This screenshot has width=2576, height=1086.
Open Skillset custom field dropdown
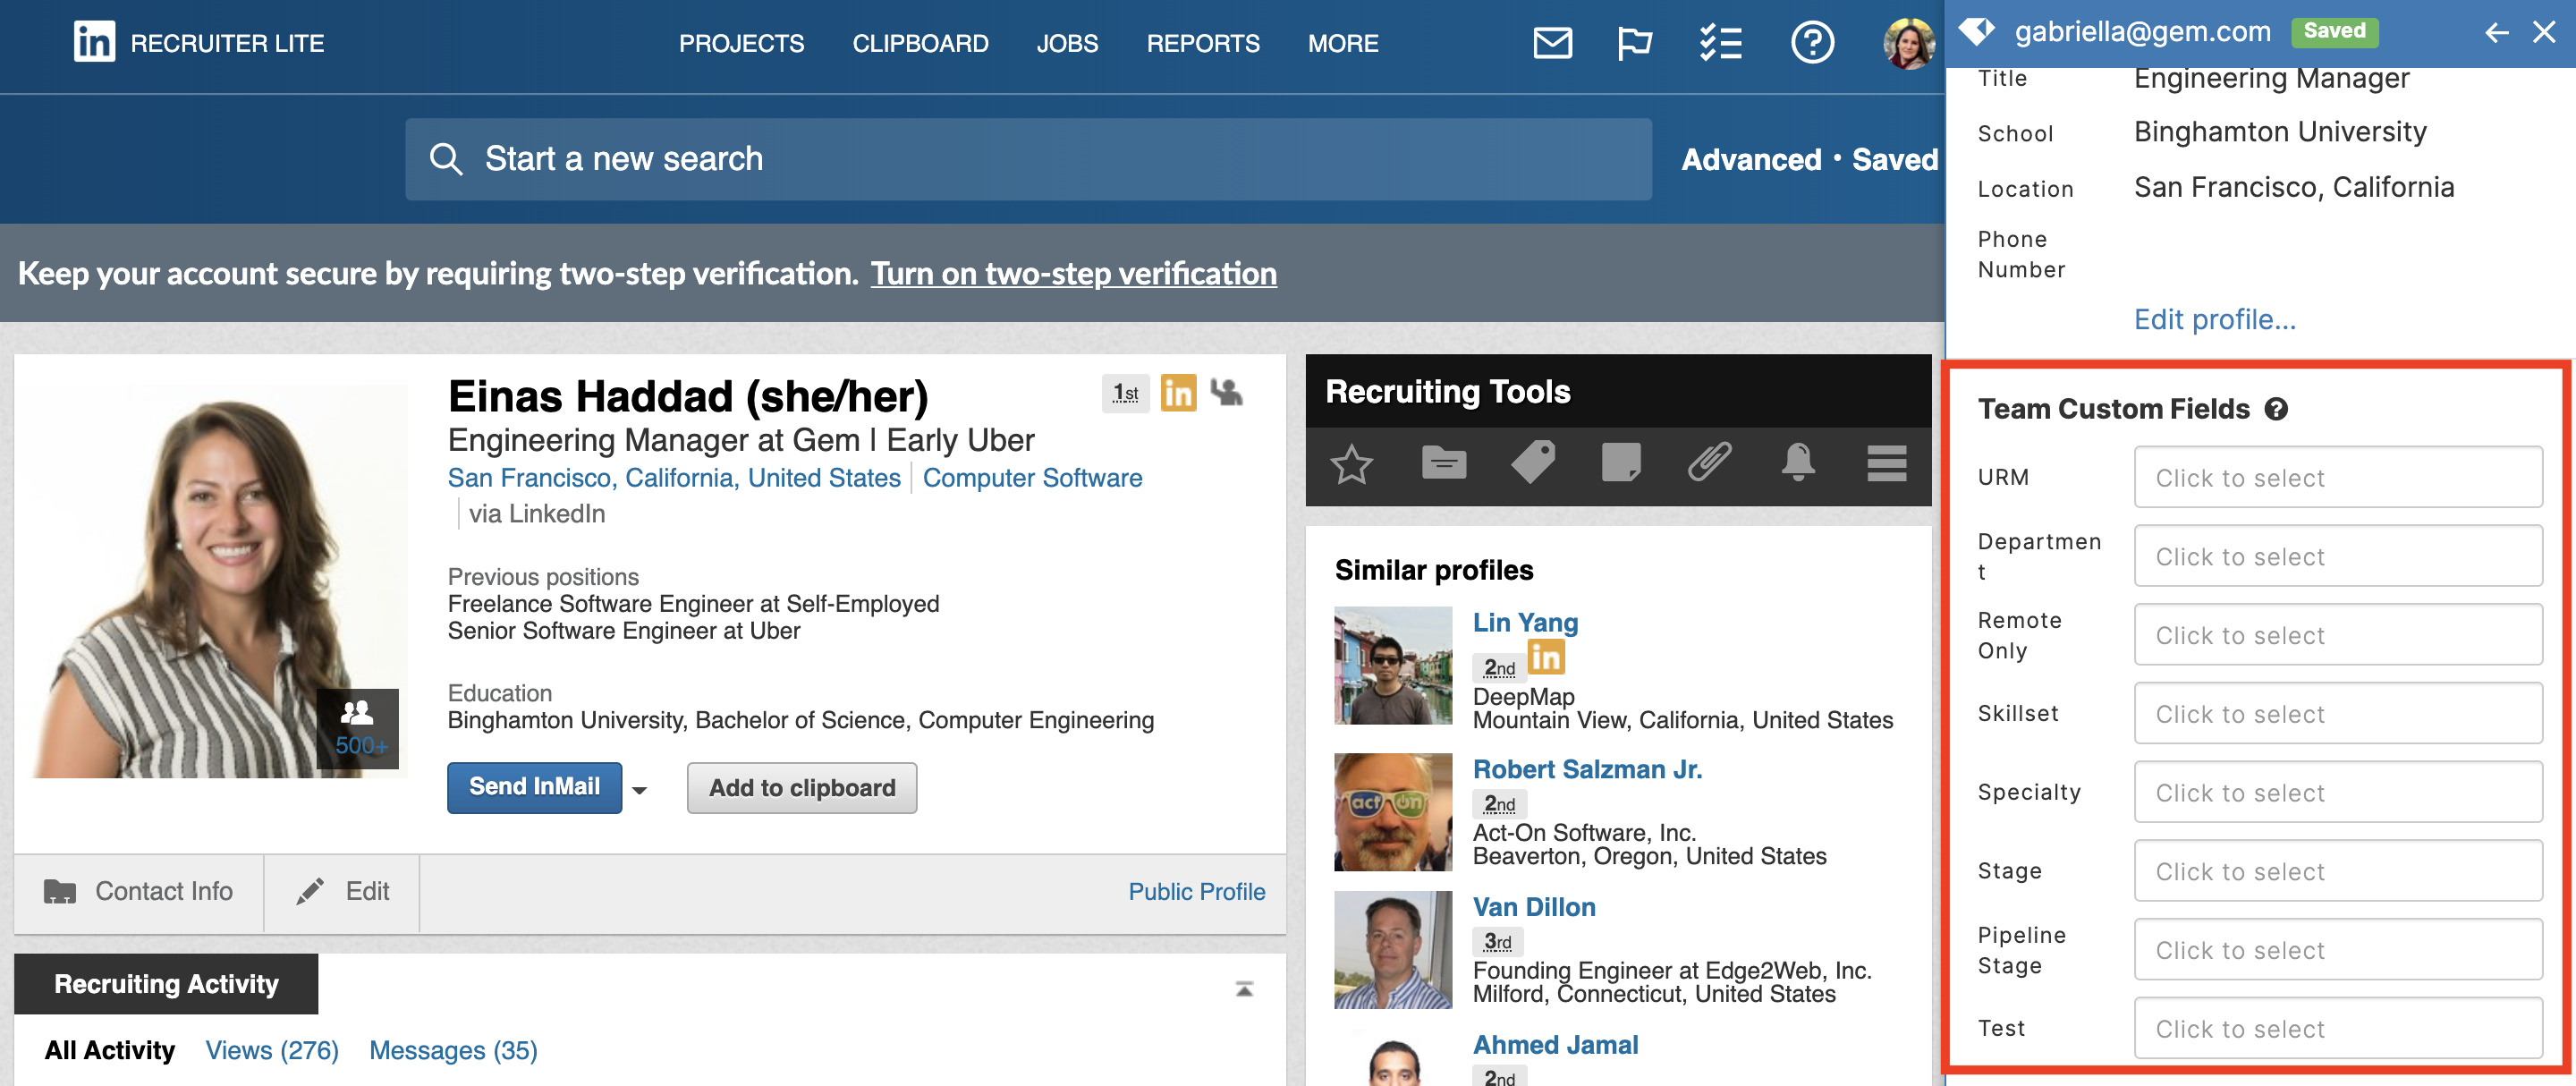(2337, 714)
